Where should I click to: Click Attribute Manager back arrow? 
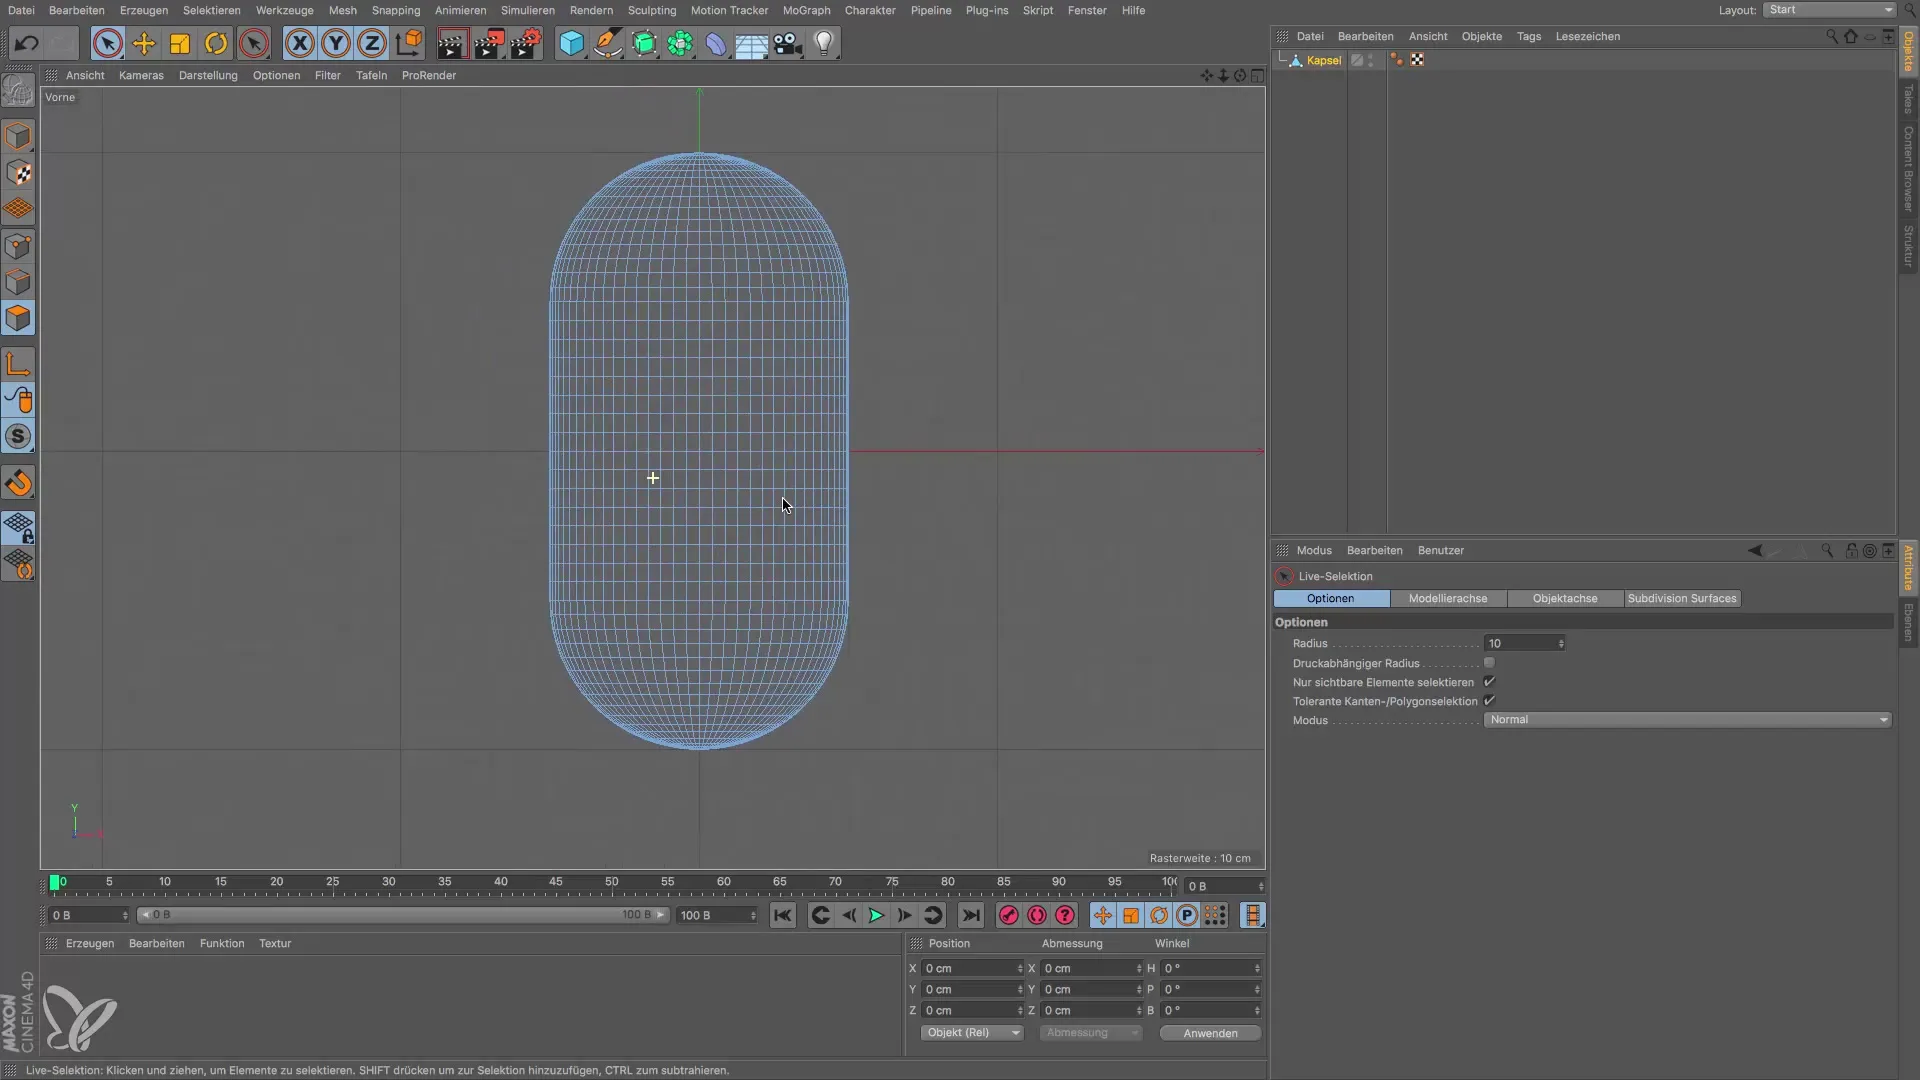1755,550
